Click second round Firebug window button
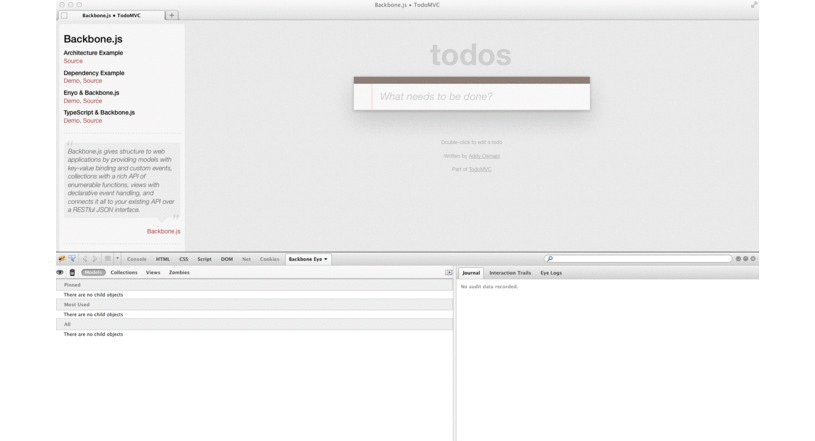 tap(745, 258)
